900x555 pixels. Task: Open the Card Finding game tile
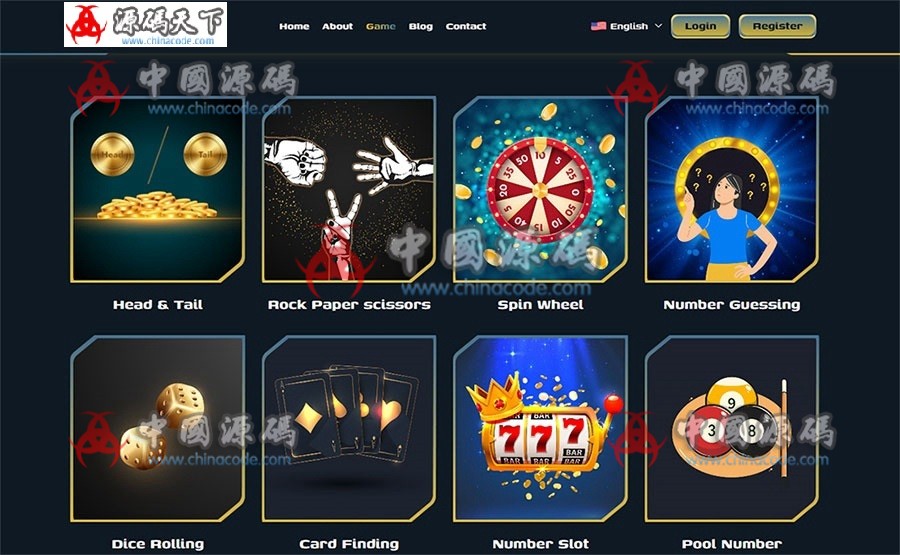(x=348, y=429)
